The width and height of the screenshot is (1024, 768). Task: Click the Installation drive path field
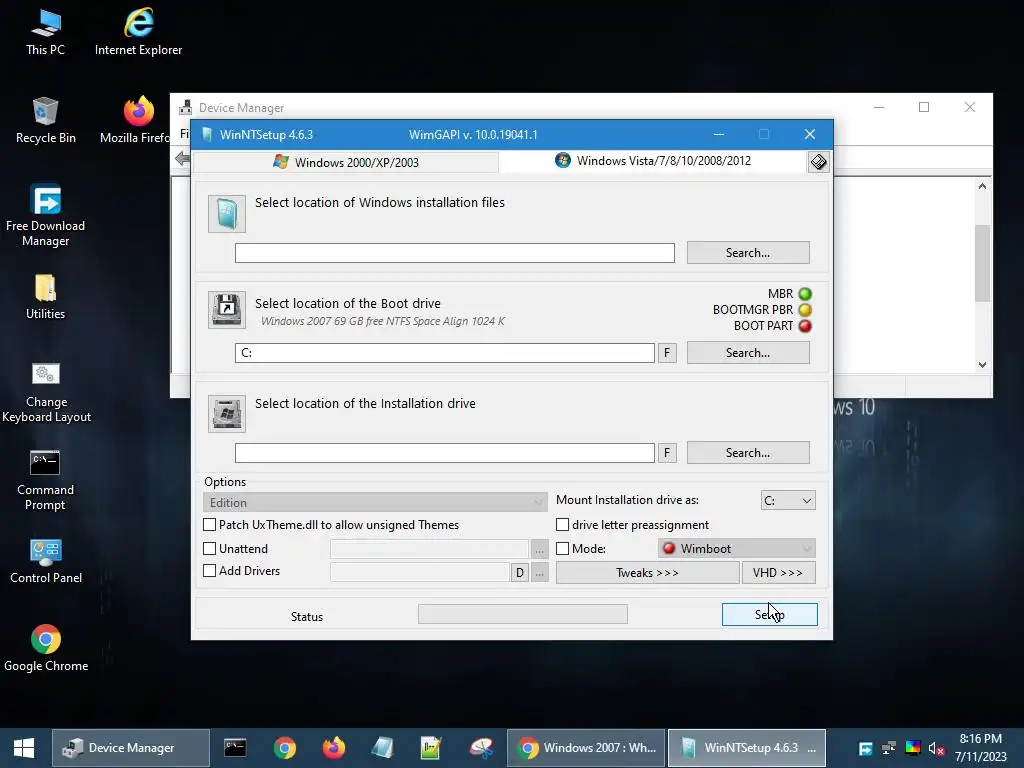(x=445, y=453)
